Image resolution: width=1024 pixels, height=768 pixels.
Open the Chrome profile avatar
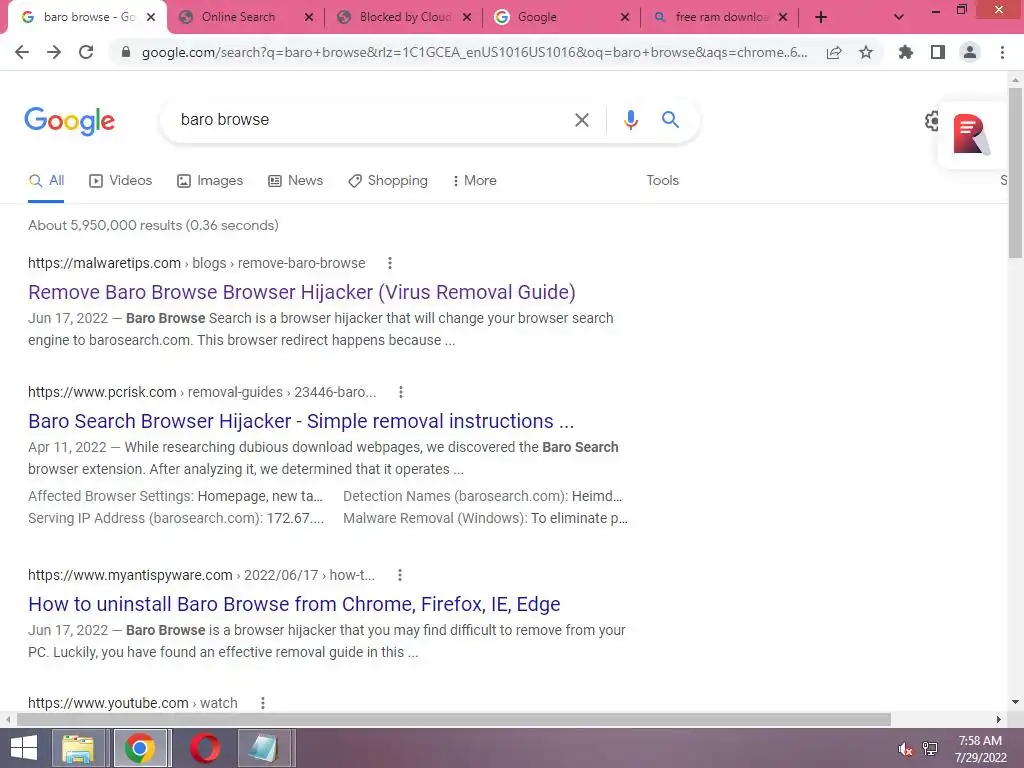pos(970,52)
